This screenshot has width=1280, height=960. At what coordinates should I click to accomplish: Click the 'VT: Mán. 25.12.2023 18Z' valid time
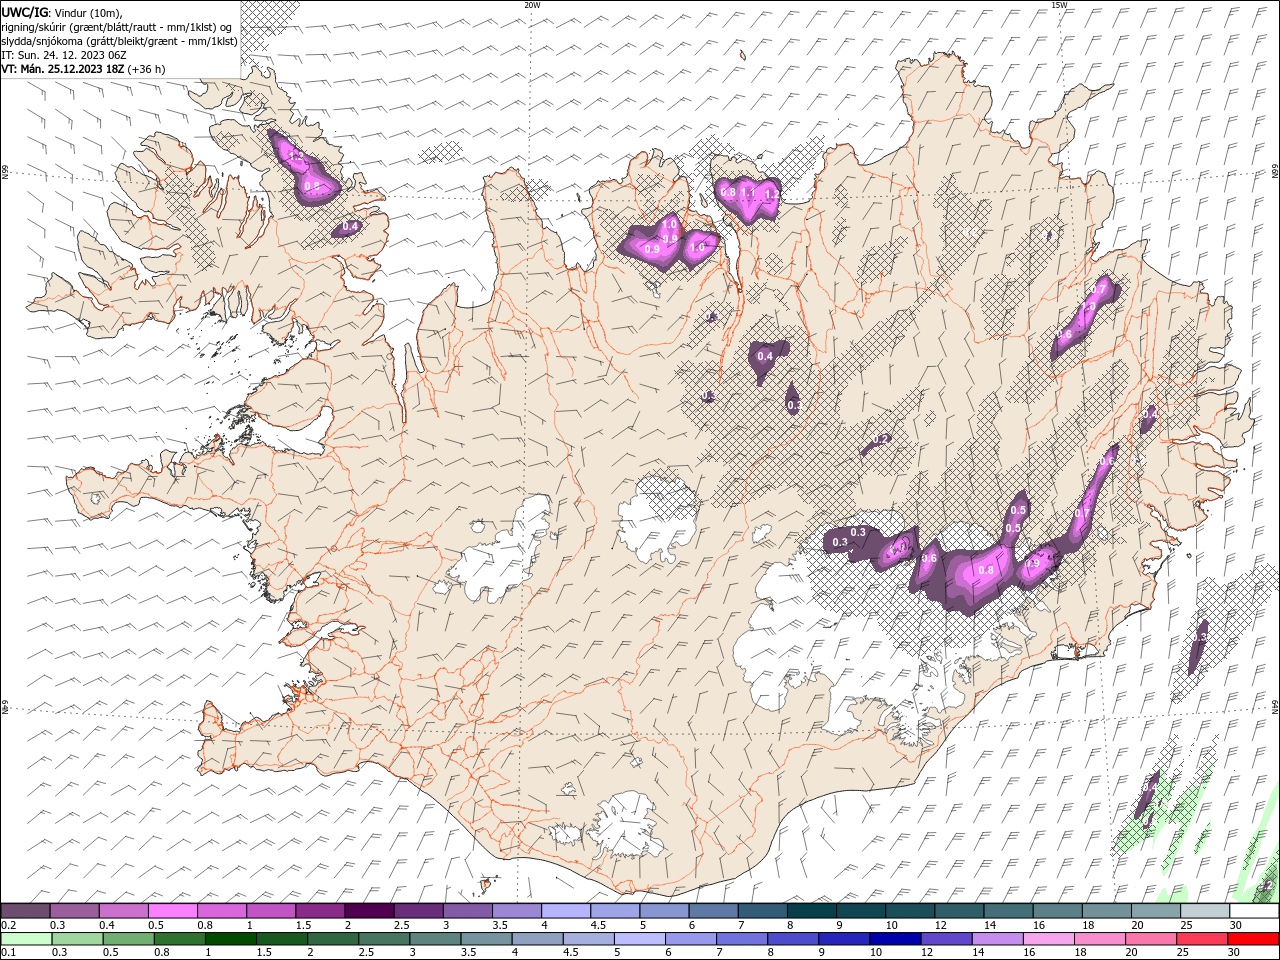coord(63,69)
